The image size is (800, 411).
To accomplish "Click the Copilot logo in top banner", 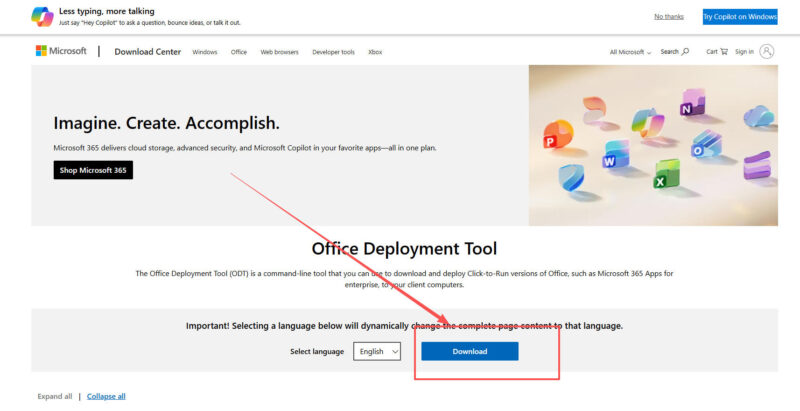I will [42, 16].
